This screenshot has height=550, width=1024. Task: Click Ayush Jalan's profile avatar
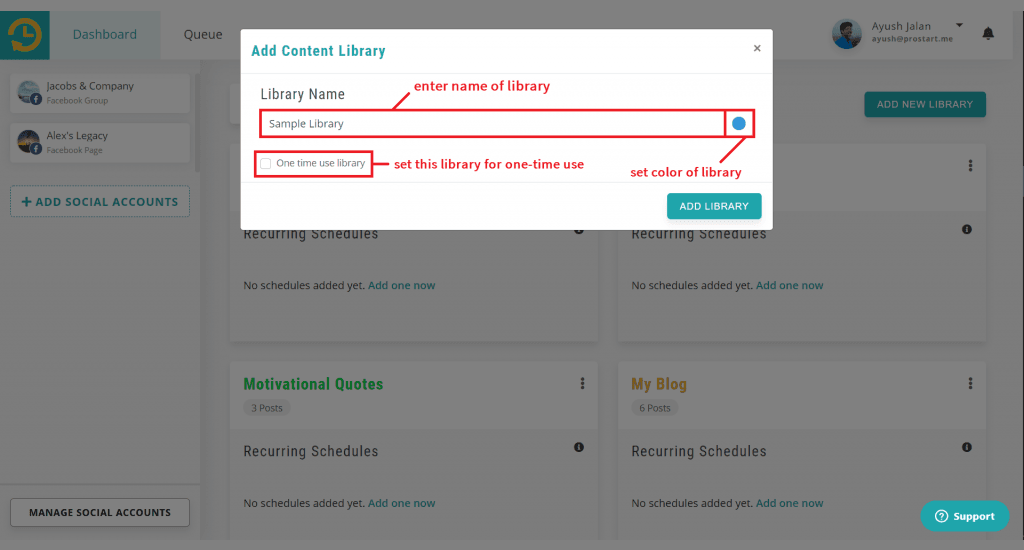point(847,34)
